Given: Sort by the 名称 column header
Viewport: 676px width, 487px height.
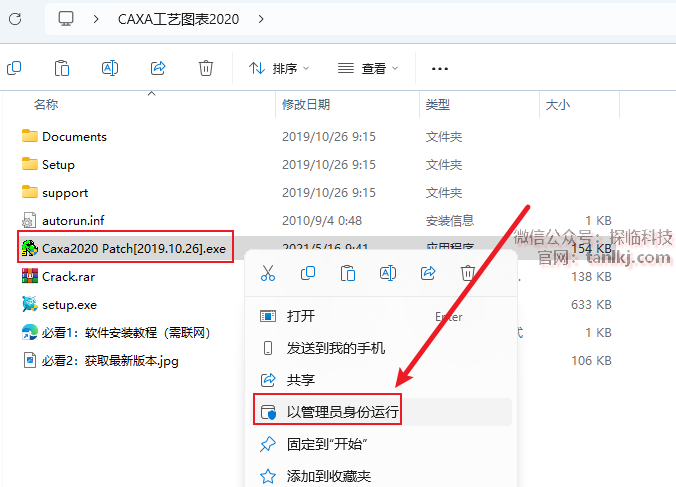Looking at the screenshot, I should [46, 104].
